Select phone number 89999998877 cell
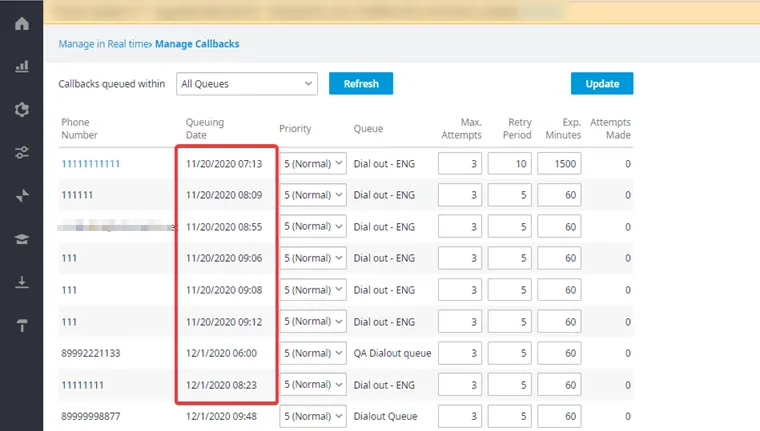760x431 pixels. click(91, 416)
